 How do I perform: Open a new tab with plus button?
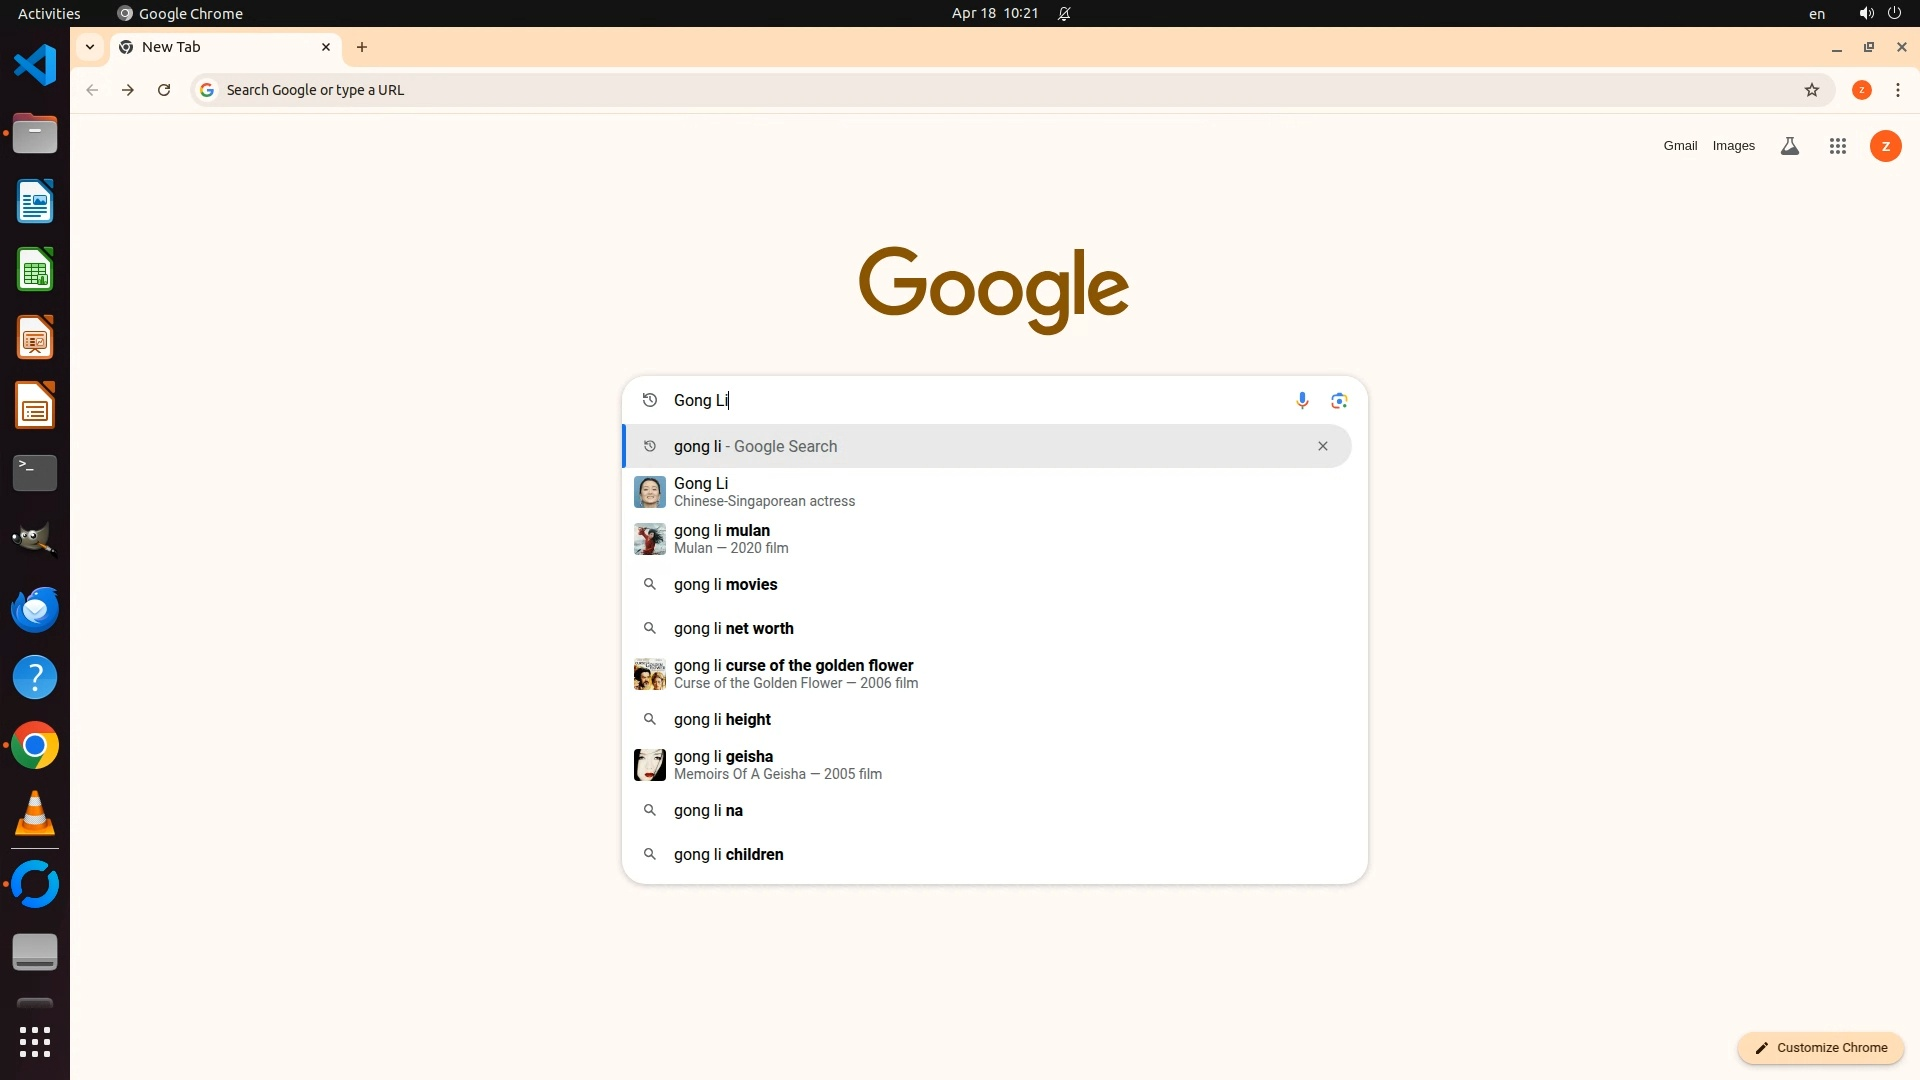coord(362,47)
